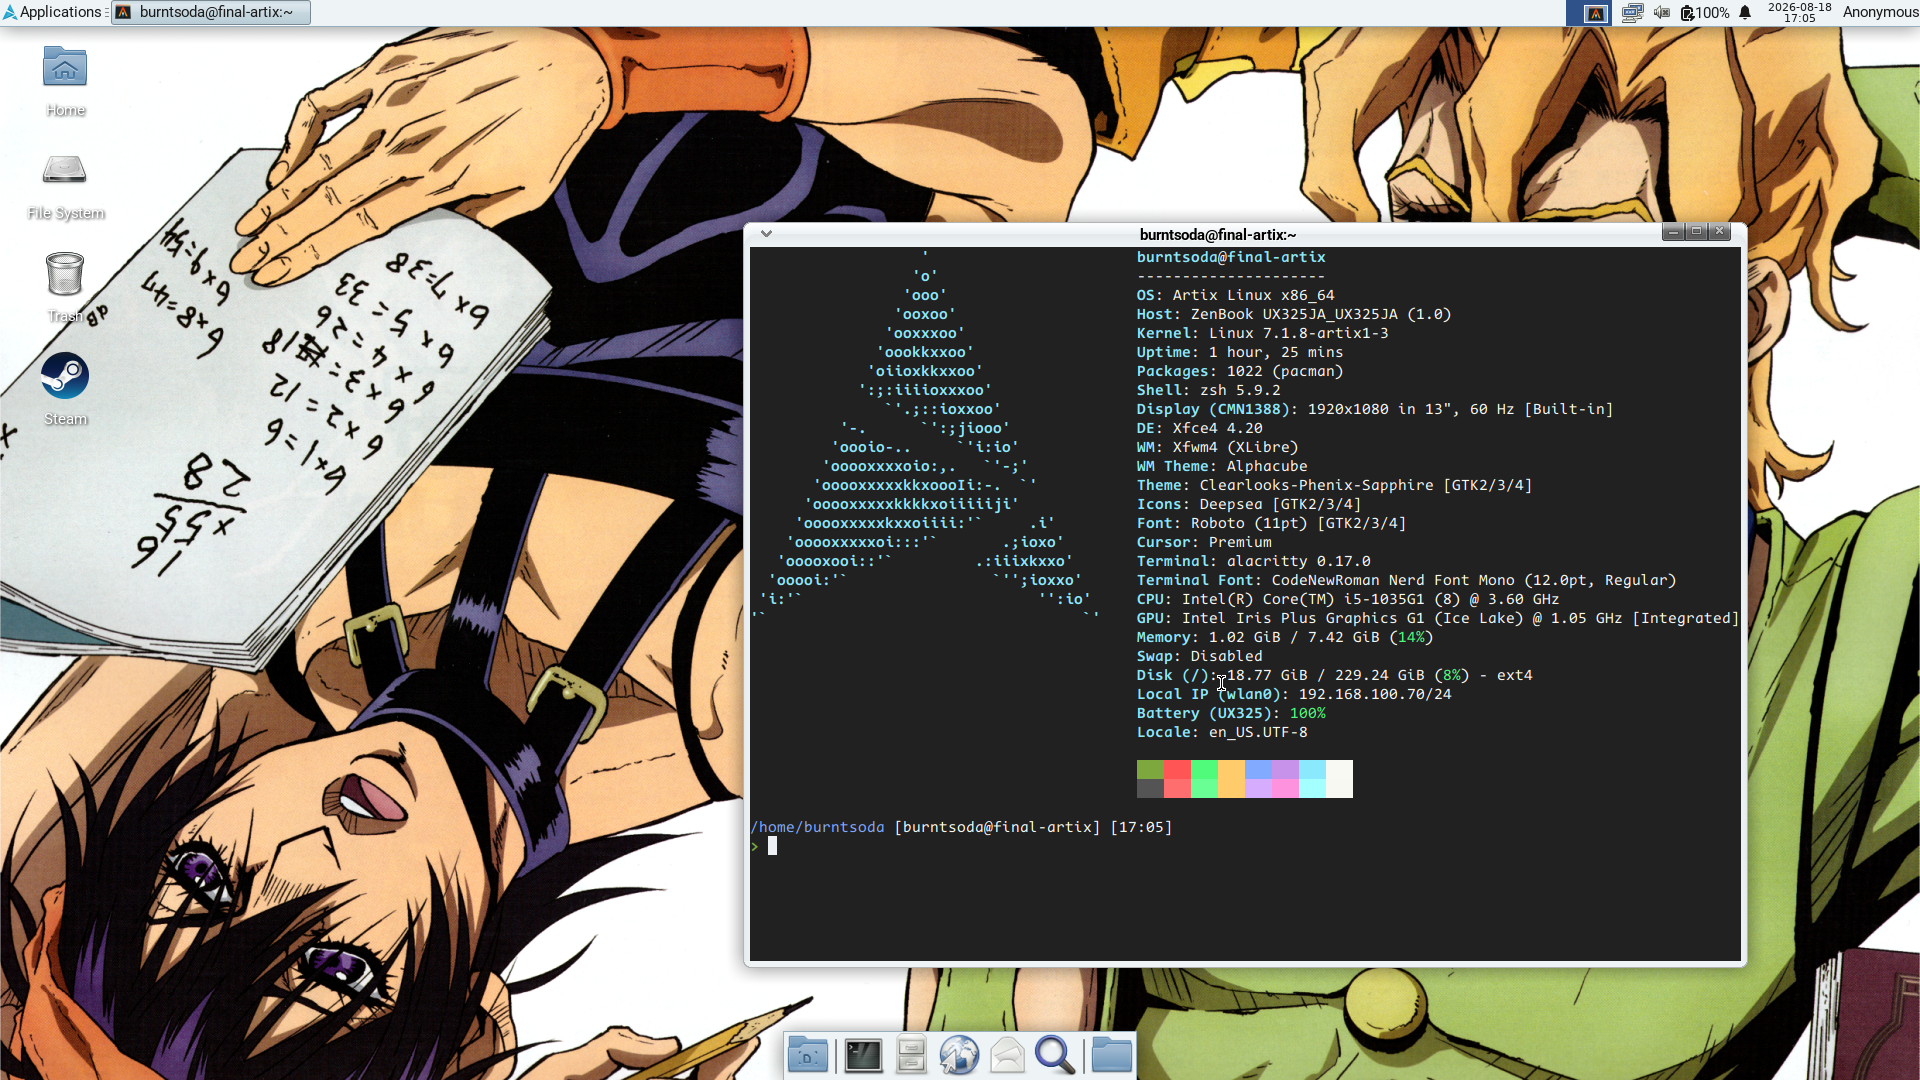Screen dimensions: 1920x1080
Task: Launch the terminal emulator from the dock
Action: pyautogui.click(x=863, y=1055)
